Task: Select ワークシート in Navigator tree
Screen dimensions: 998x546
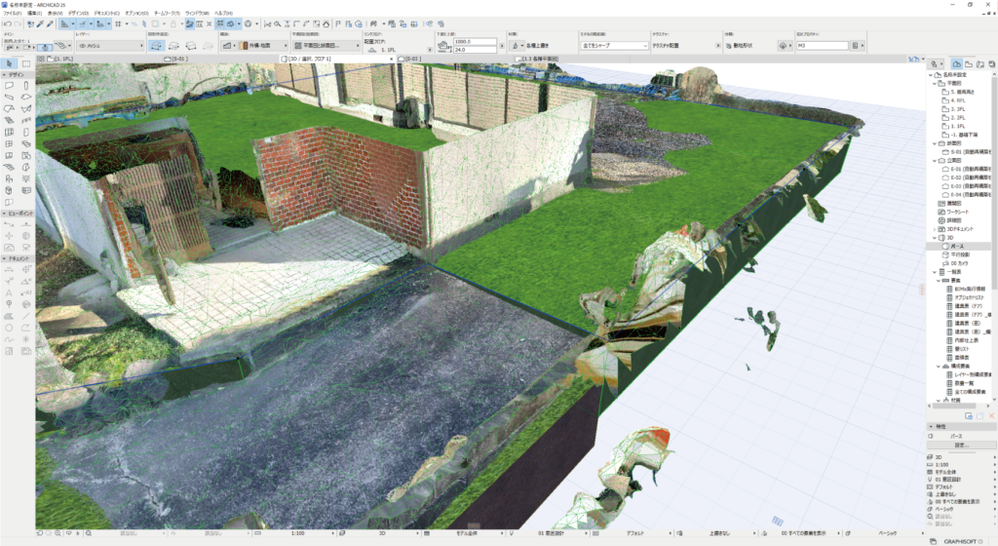Action: coord(957,212)
